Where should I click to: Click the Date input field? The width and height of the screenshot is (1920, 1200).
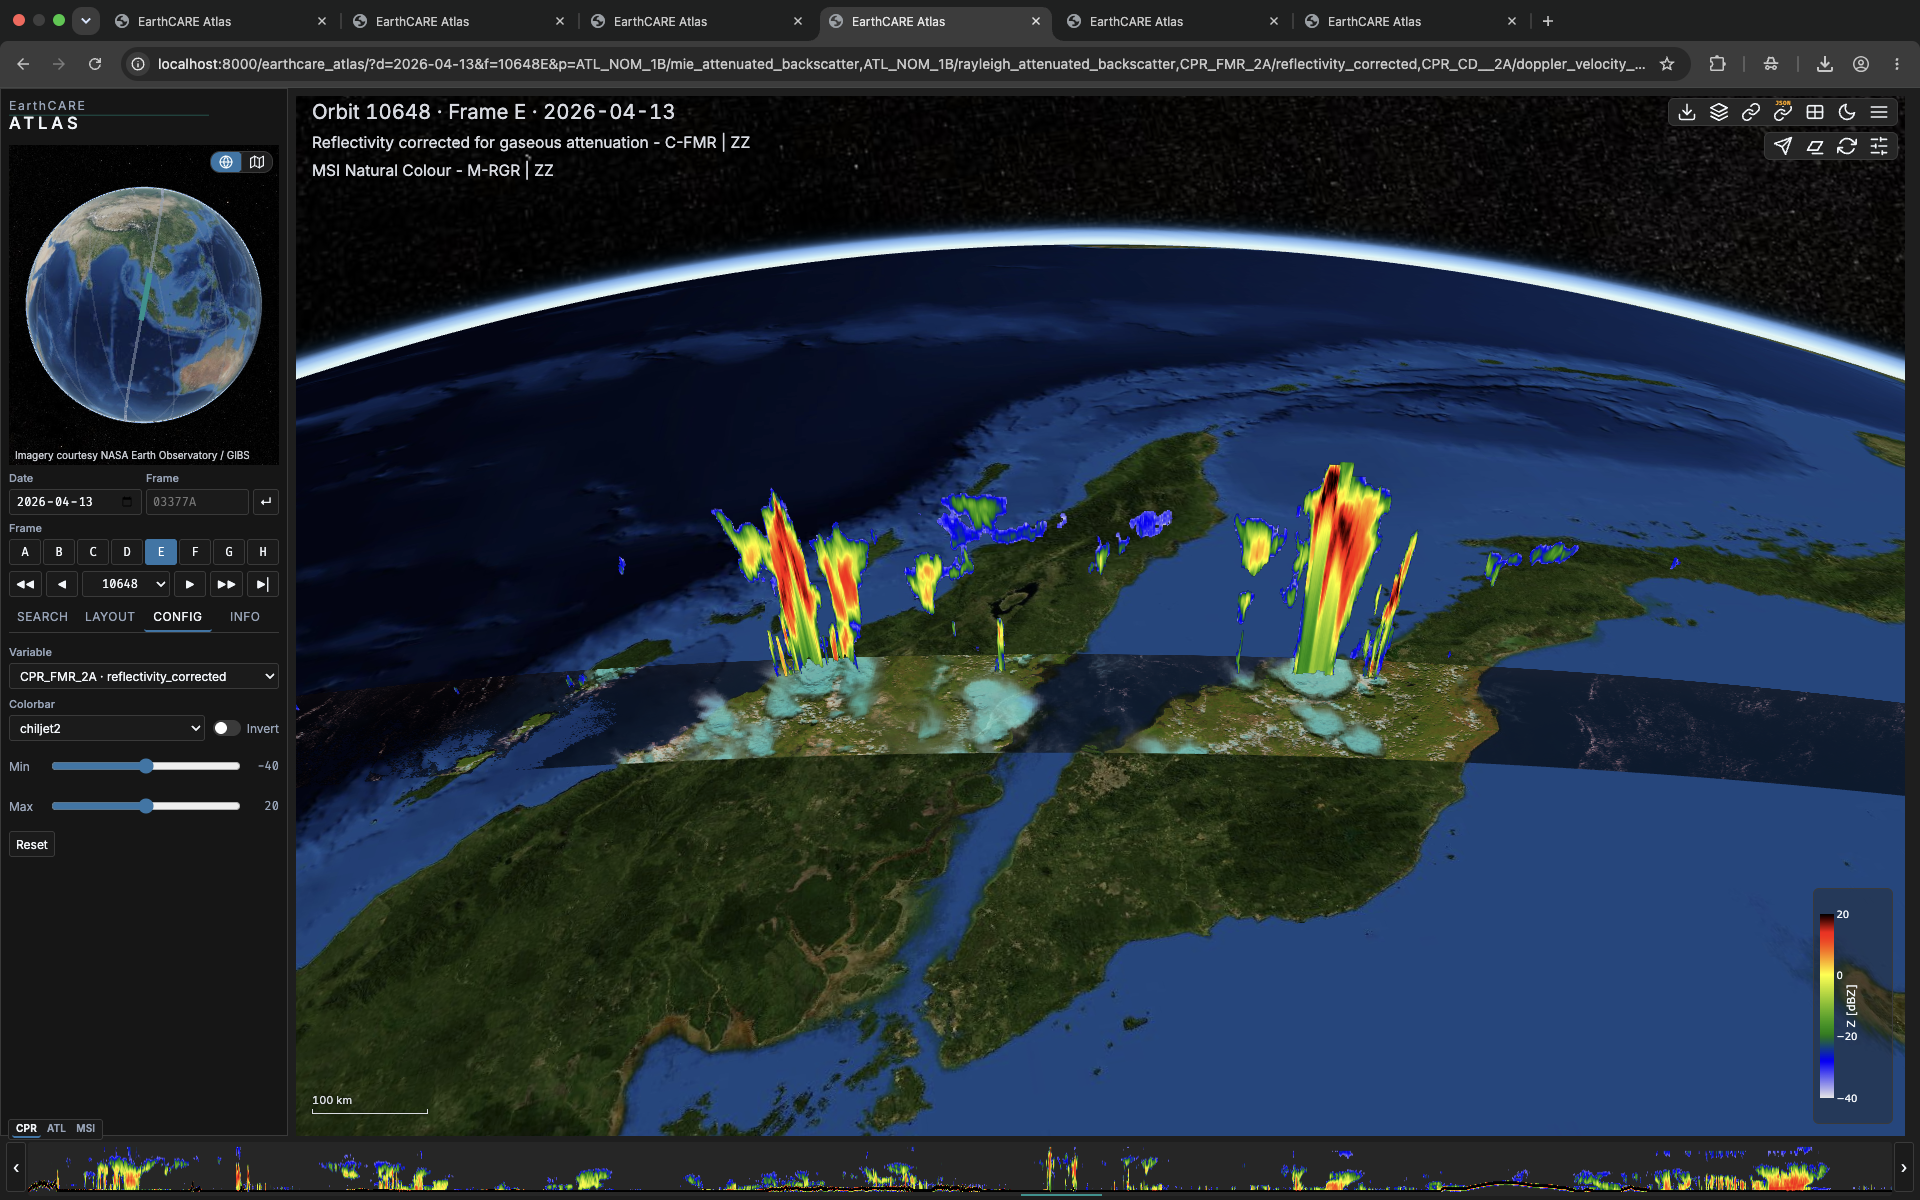tap(75, 502)
